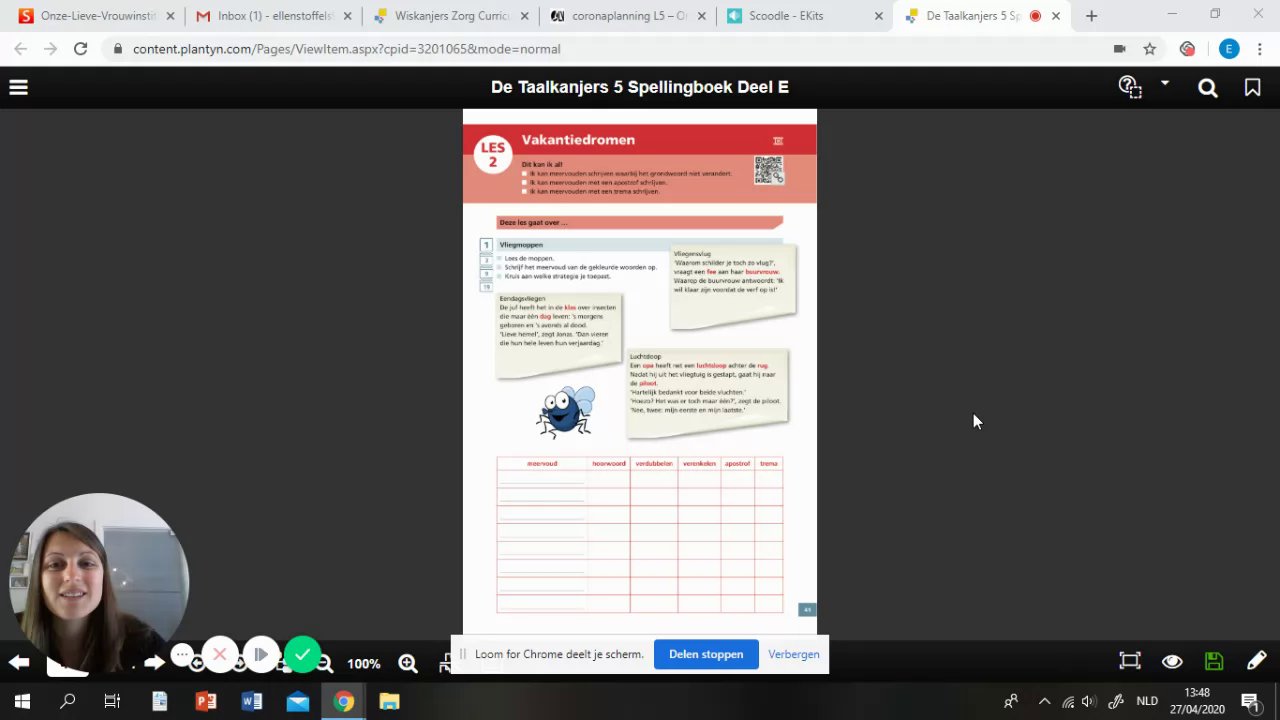Reload the page with the refresh button

[x=81, y=49]
